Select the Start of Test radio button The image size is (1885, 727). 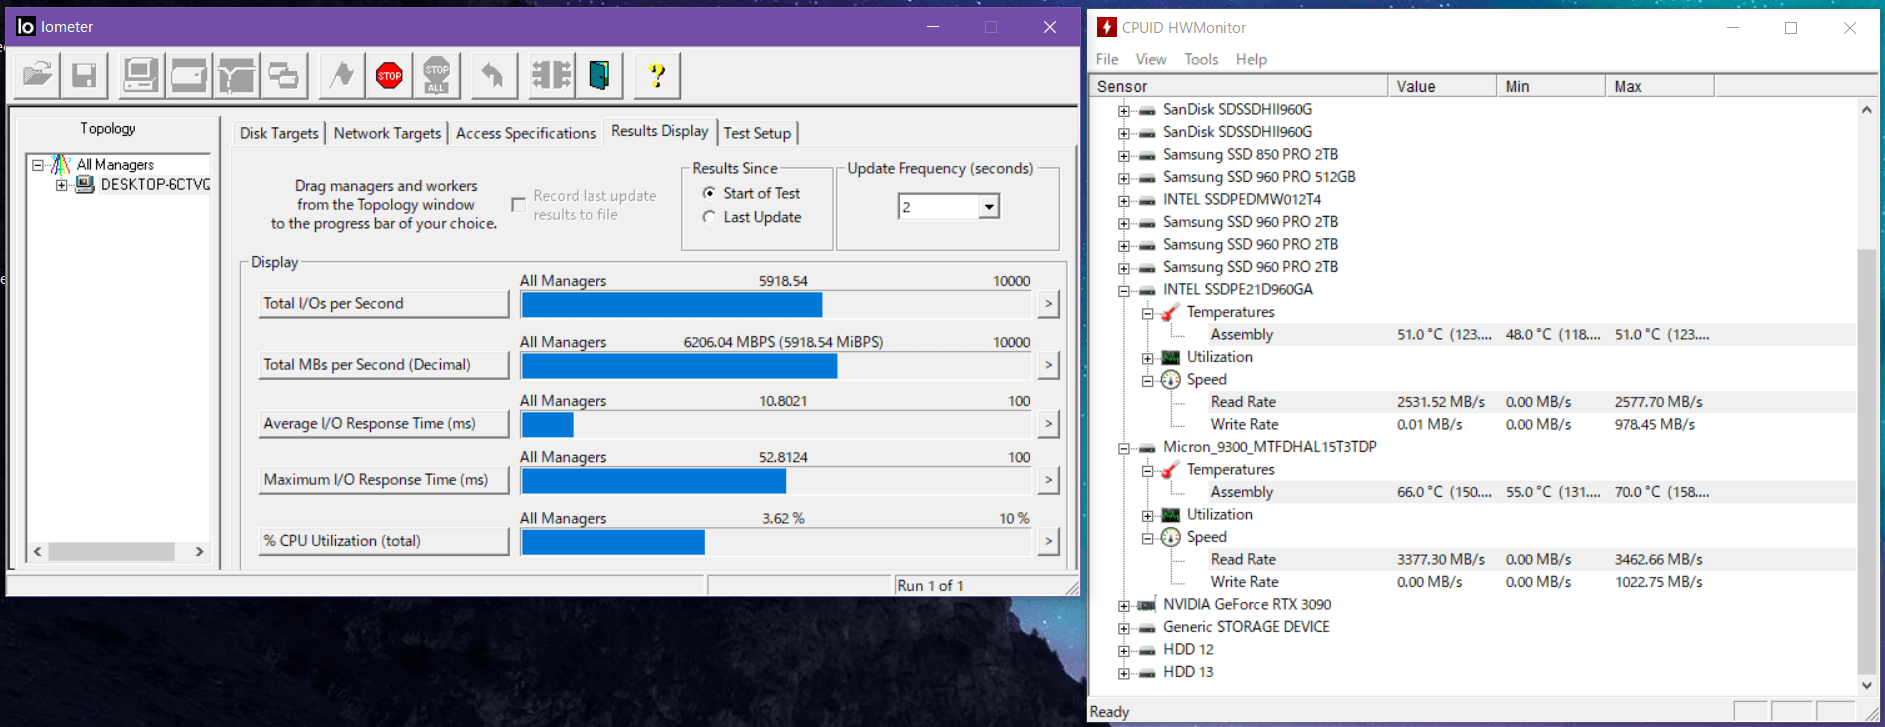pos(709,193)
